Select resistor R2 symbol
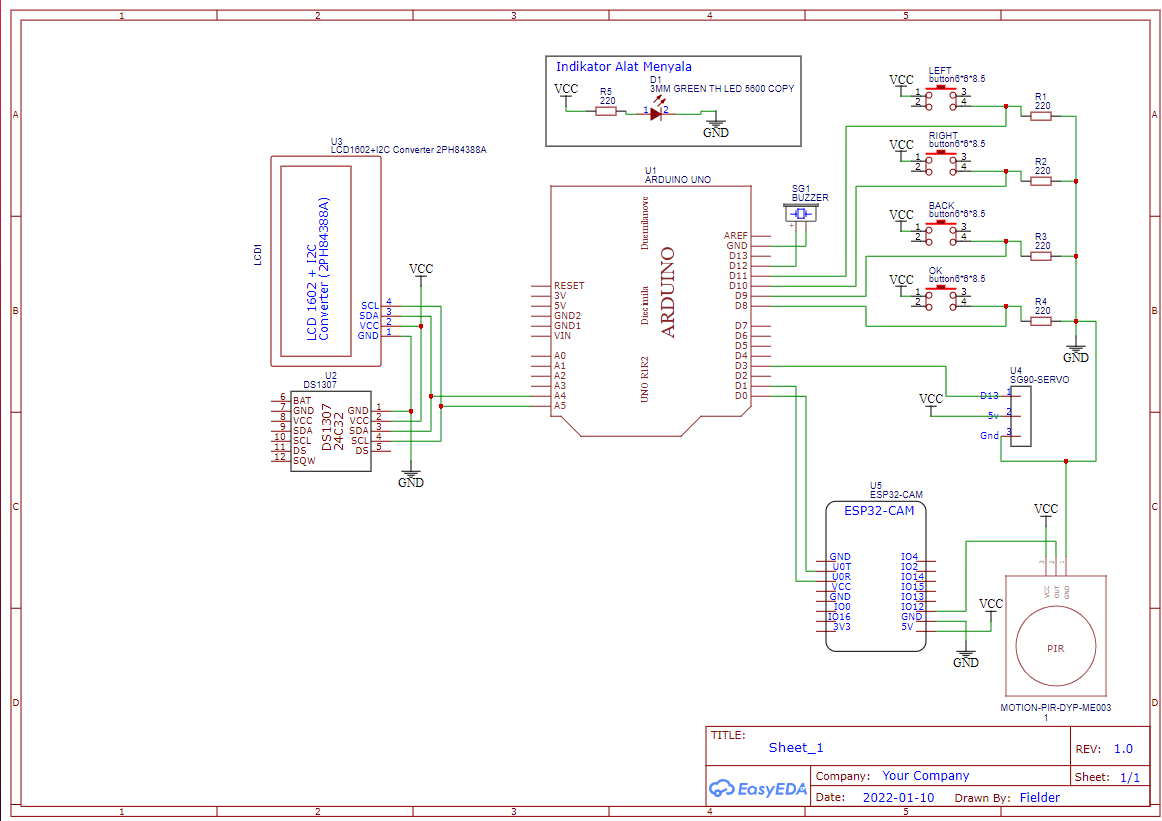 click(1040, 181)
